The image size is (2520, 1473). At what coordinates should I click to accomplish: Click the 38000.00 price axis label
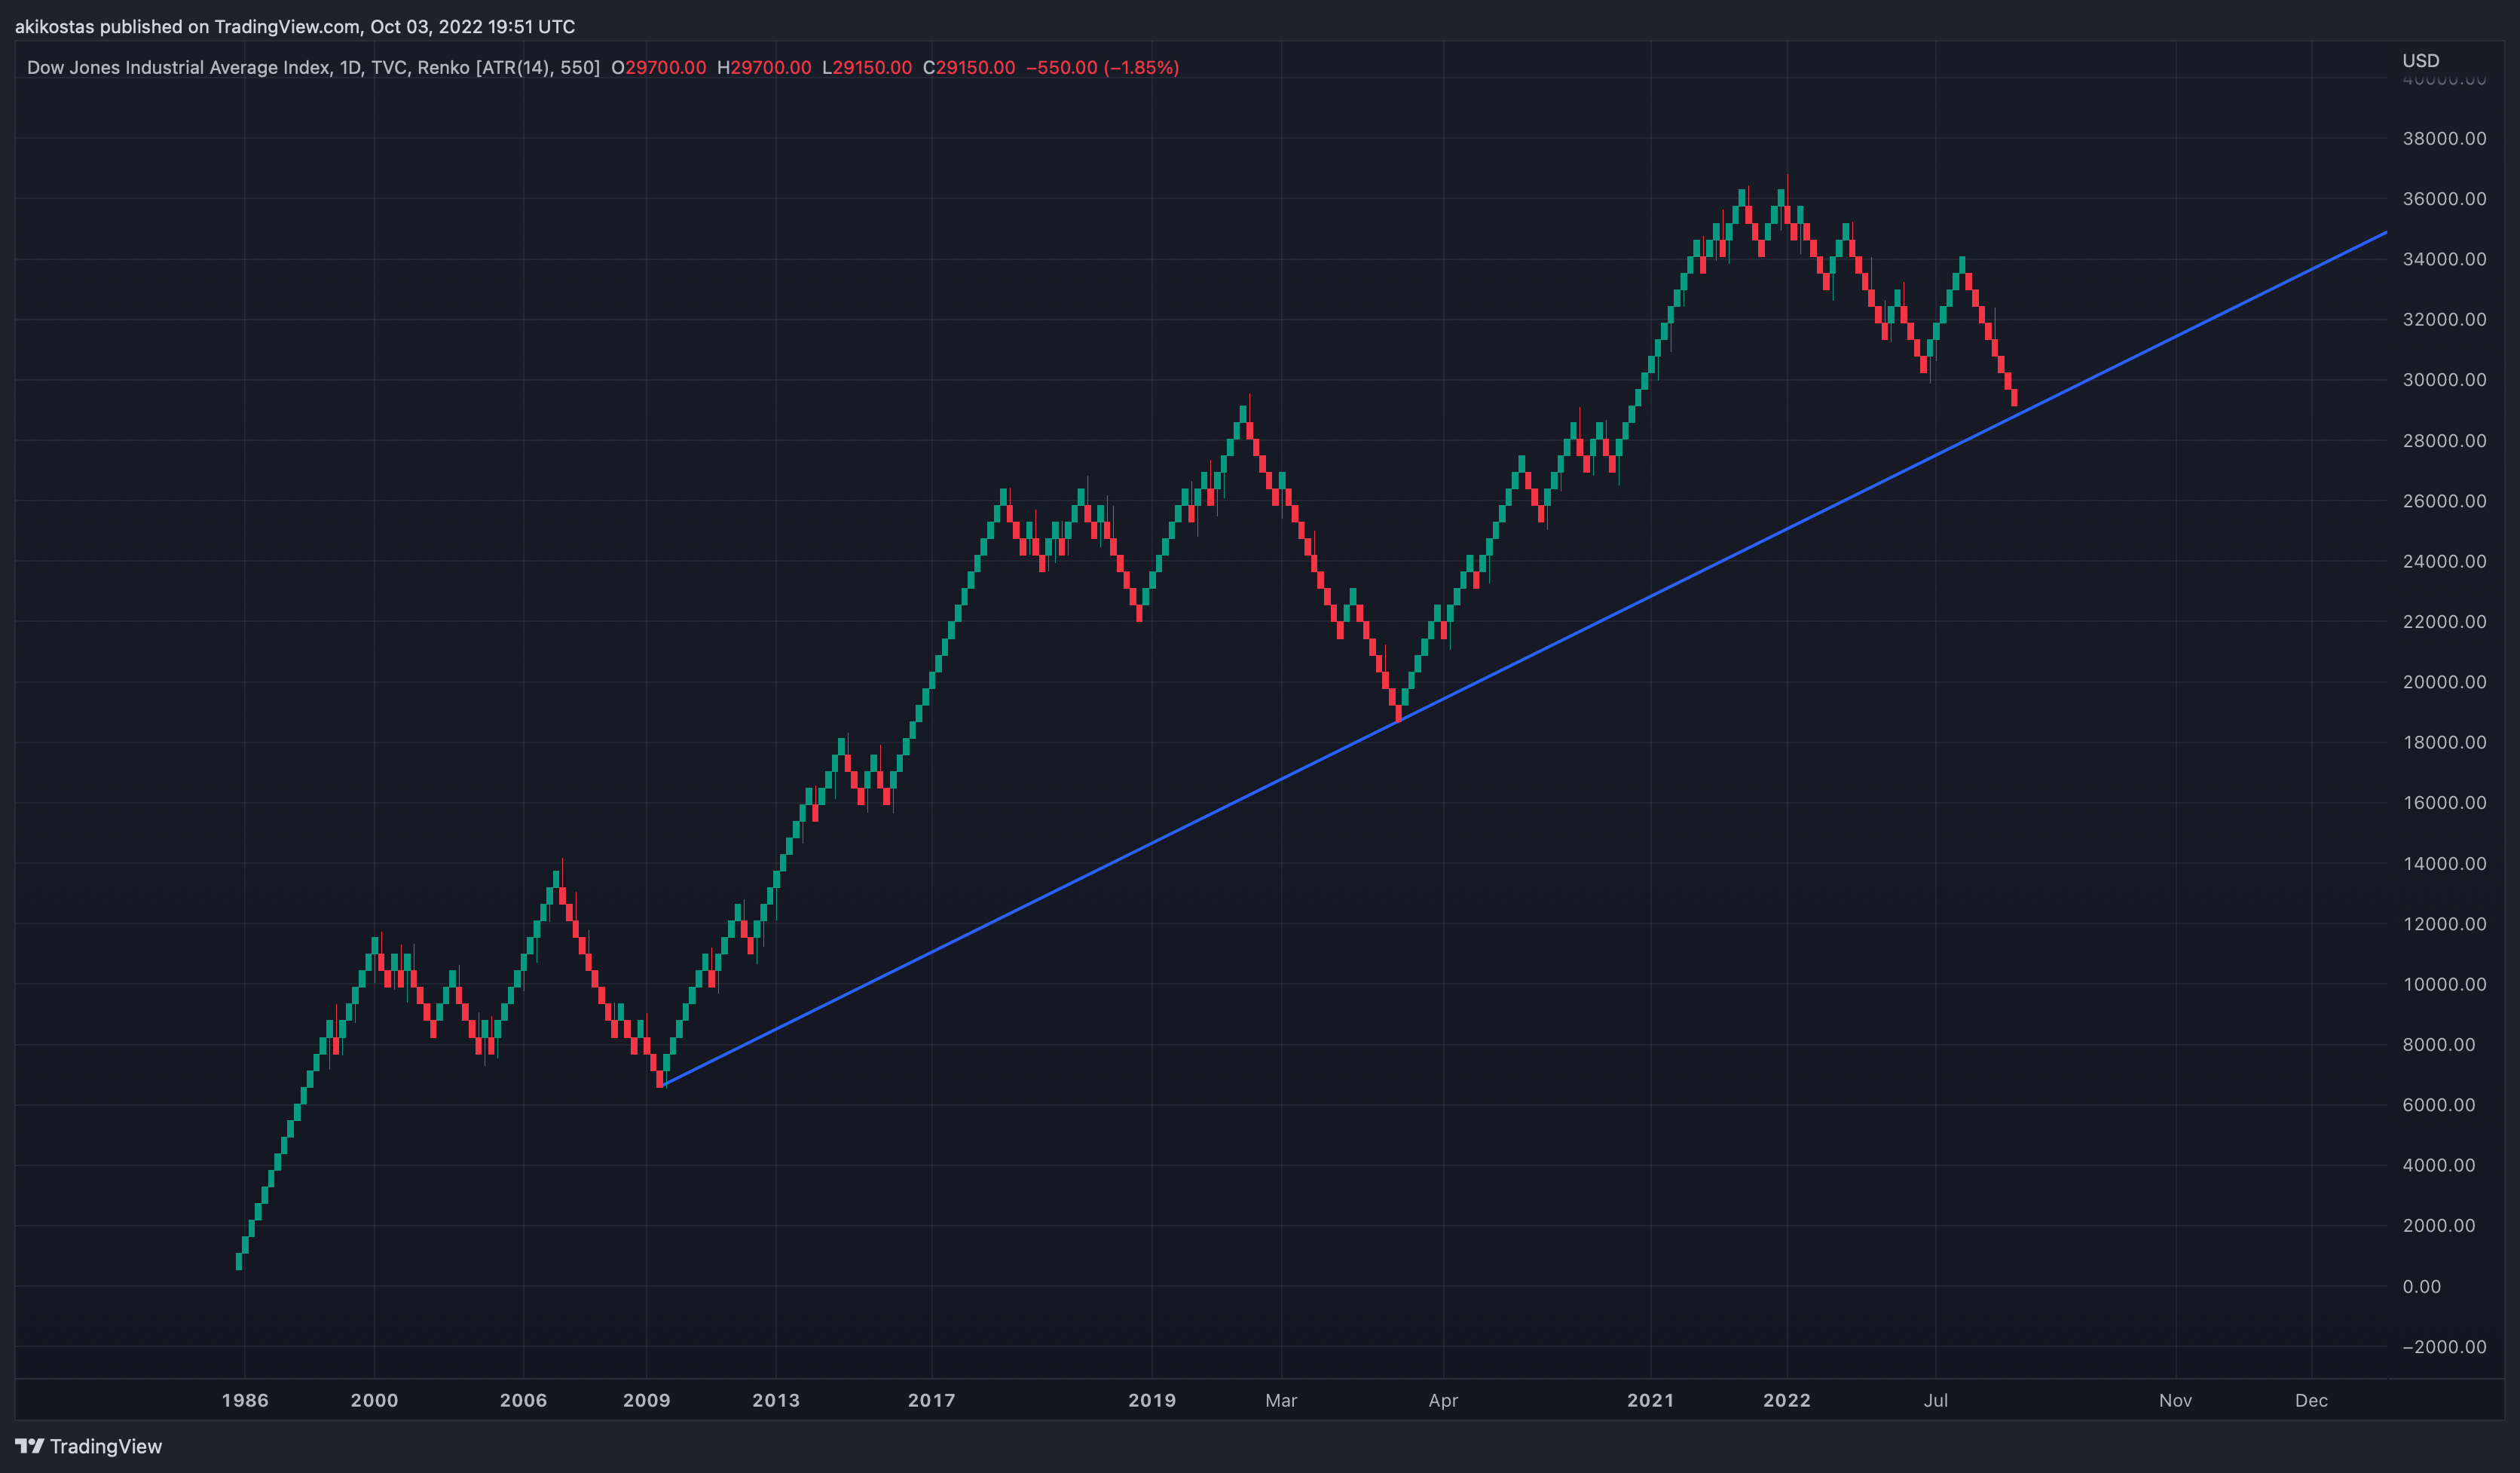(2444, 138)
